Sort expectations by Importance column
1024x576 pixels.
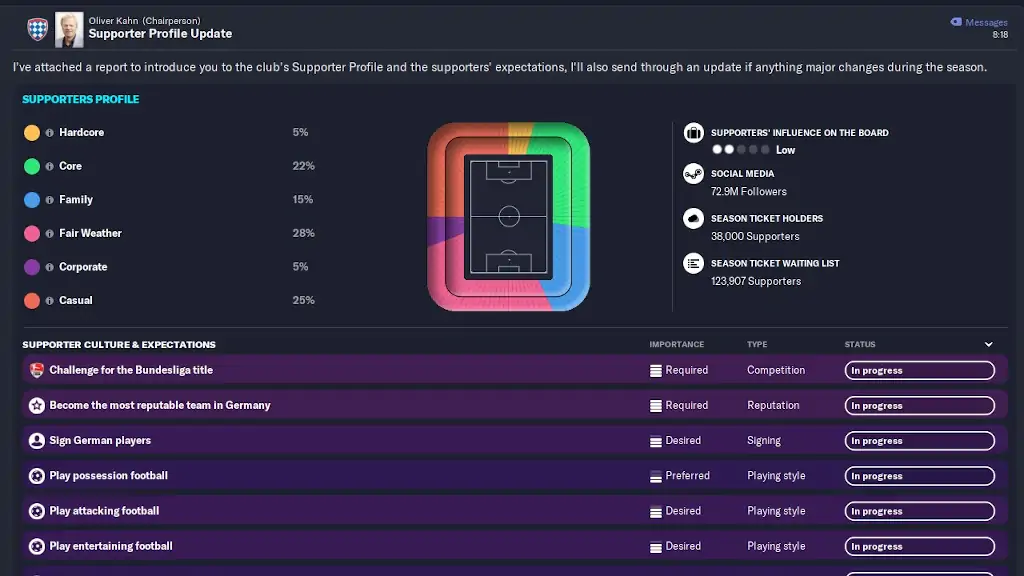[677, 345]
